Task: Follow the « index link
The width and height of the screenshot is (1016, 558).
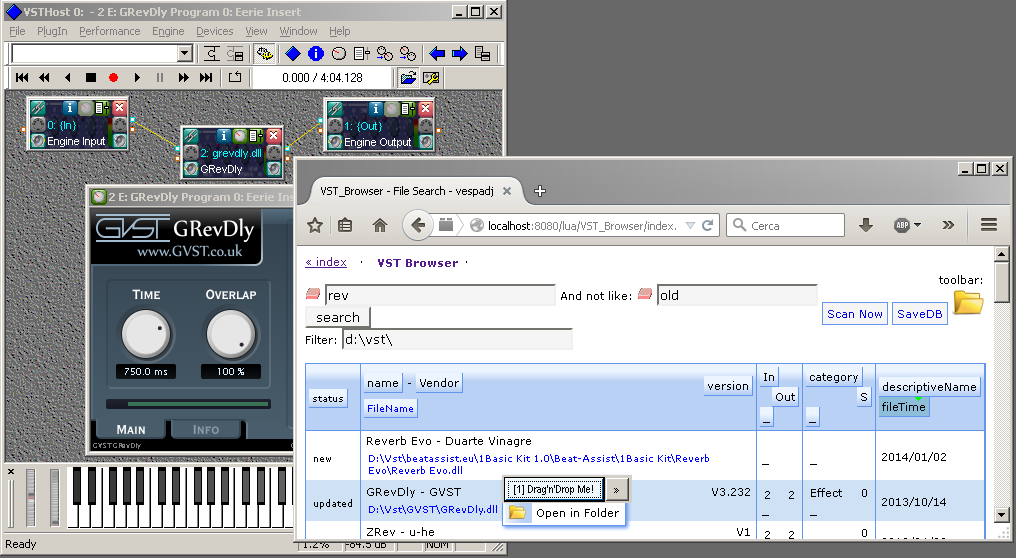Action: click(x=326, y=262)
